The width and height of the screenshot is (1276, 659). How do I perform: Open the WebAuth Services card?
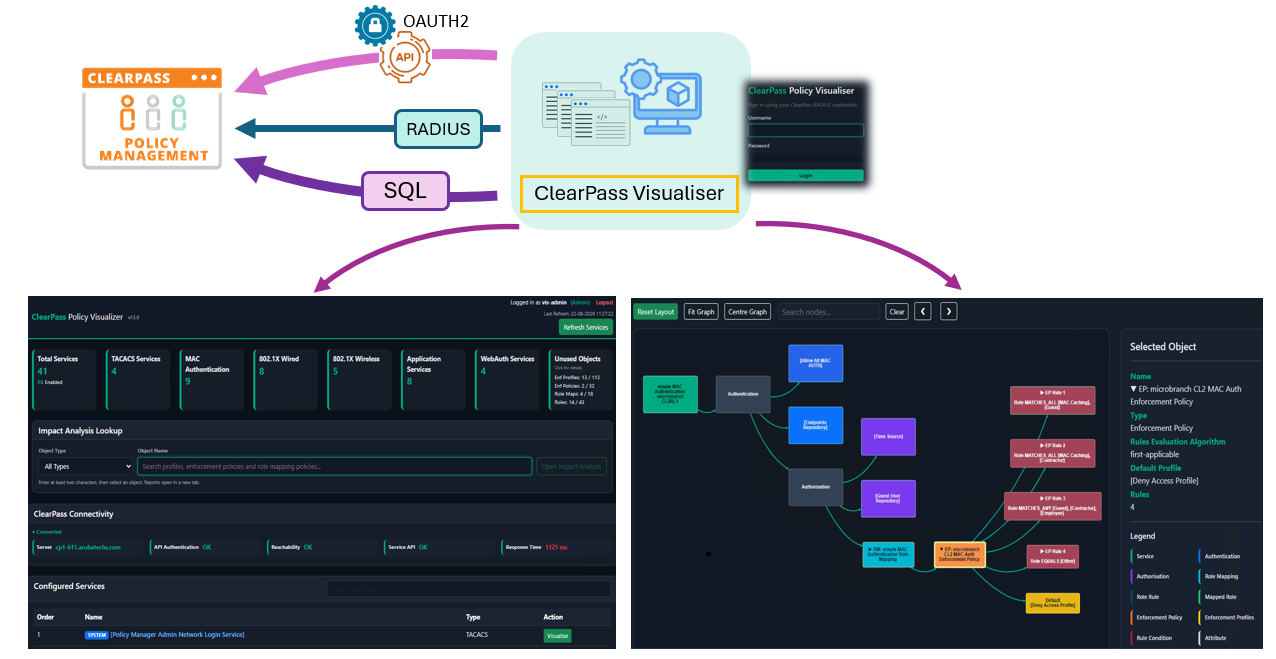coord(508,379)
